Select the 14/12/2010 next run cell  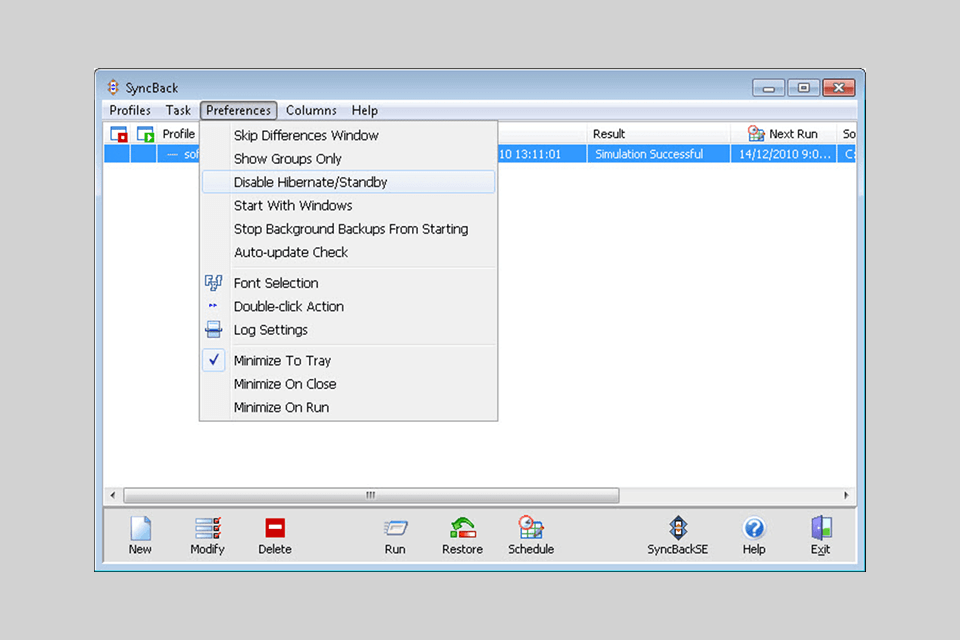[784, 154]
